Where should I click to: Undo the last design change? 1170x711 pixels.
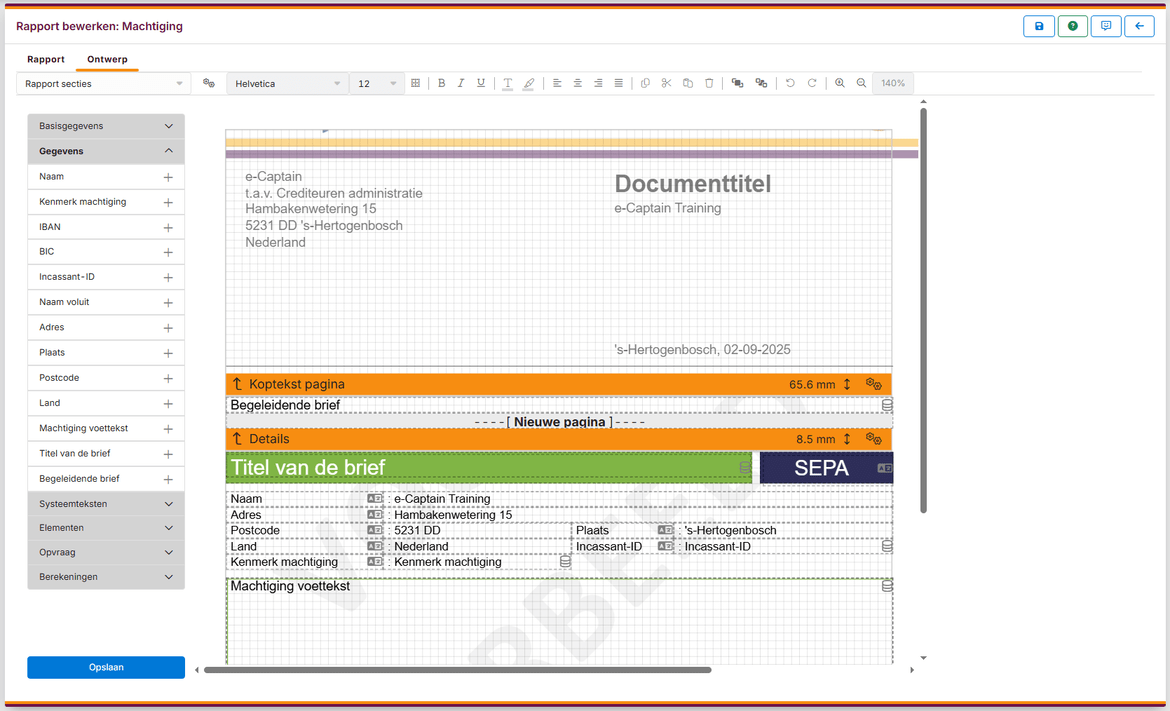[790, 84]
